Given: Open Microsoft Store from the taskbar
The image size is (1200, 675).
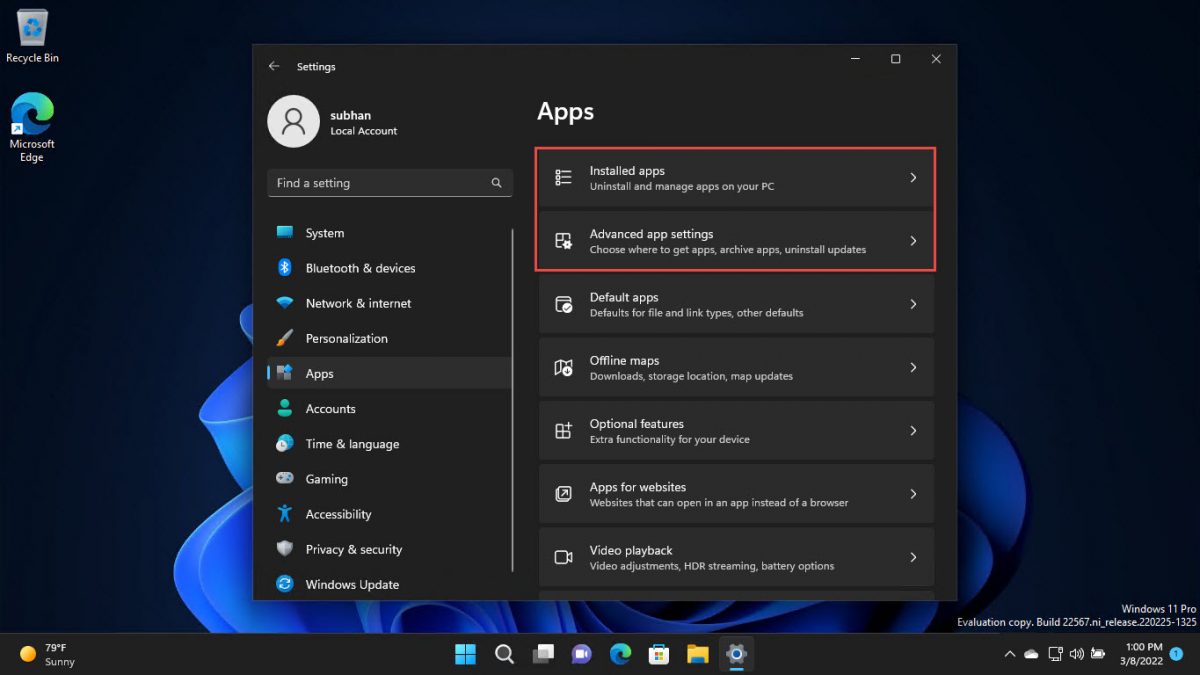Looking at the screenshot, I should coord(658,653).
